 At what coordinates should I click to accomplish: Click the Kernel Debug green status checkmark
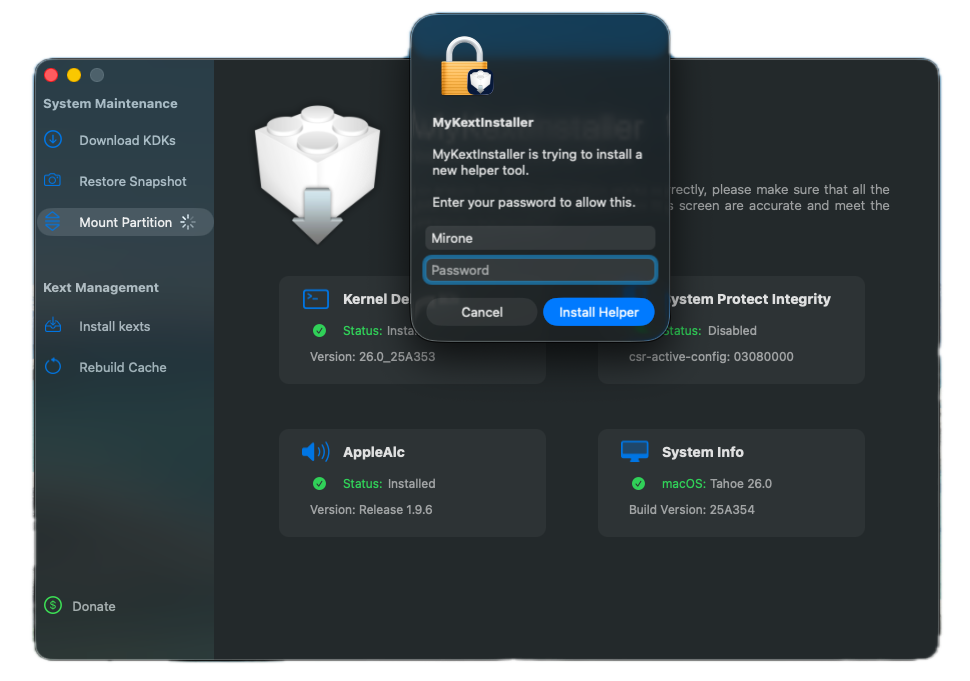tap(319, 331)
